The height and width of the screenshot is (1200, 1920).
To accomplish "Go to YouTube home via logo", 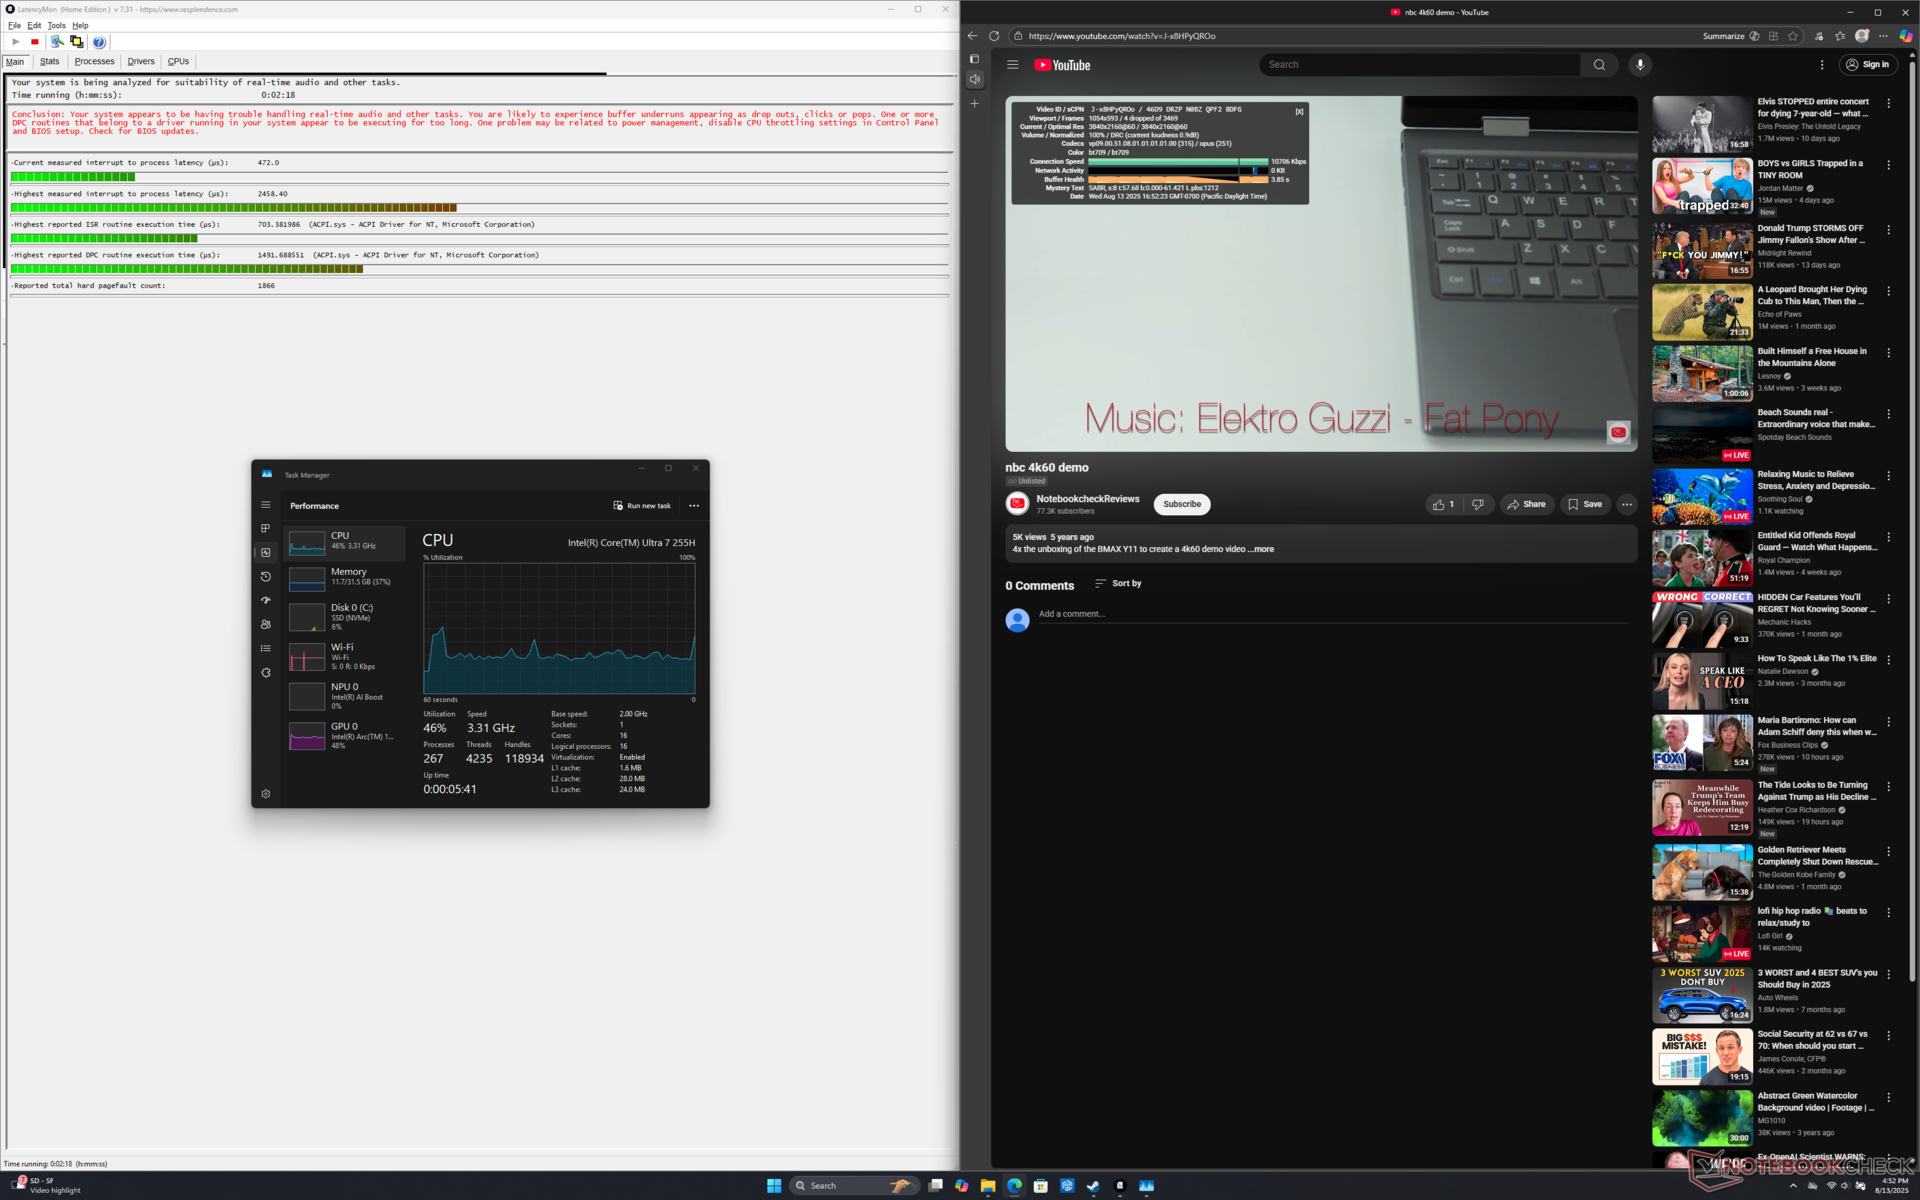I will pos(1062,65).
